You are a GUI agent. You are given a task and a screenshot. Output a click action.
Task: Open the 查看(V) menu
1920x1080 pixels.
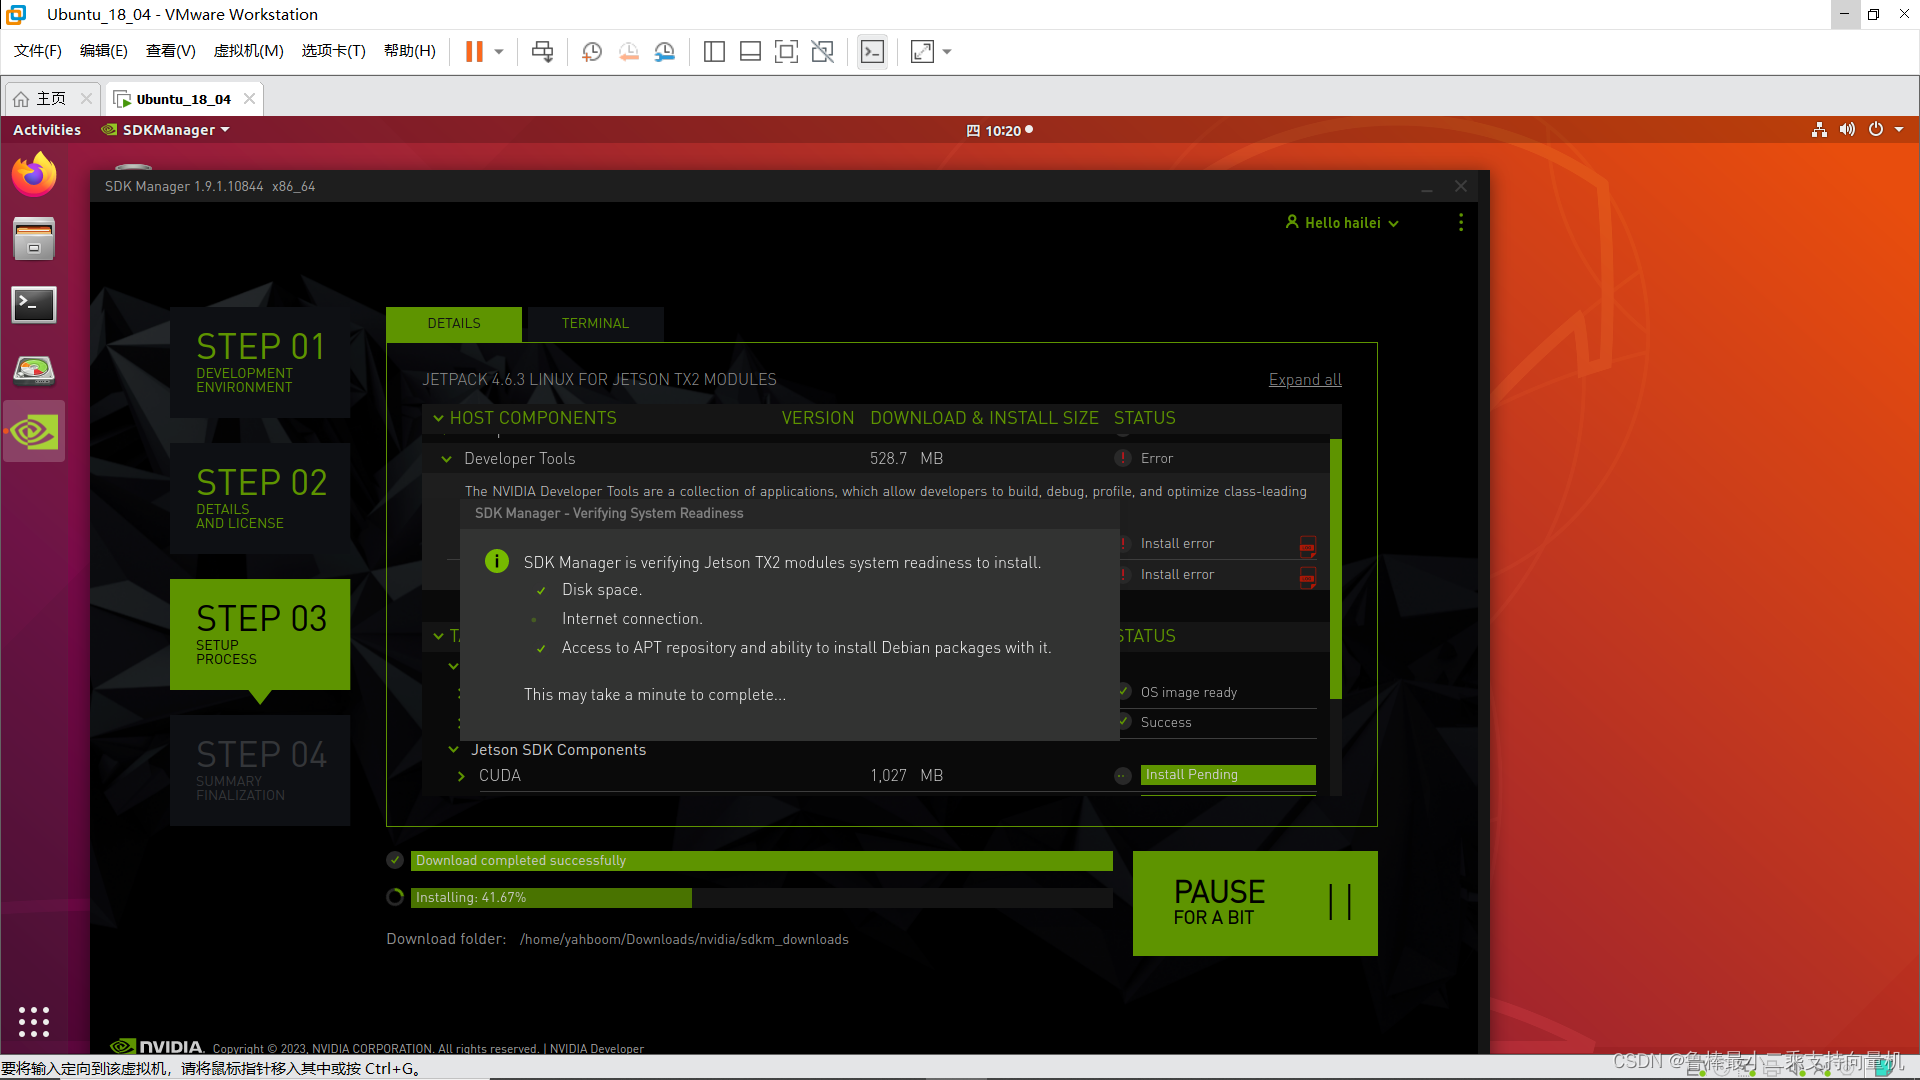[171, 51]
